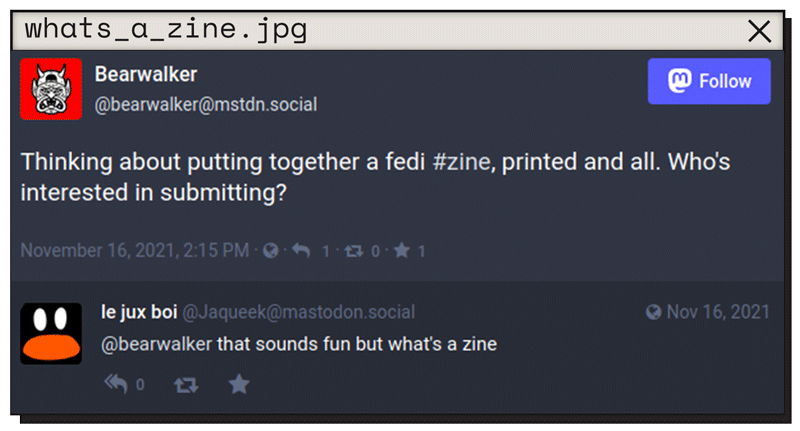Open the November 16, 2021 timestamp link
The image size is (800, 431).
coord(135,250)
